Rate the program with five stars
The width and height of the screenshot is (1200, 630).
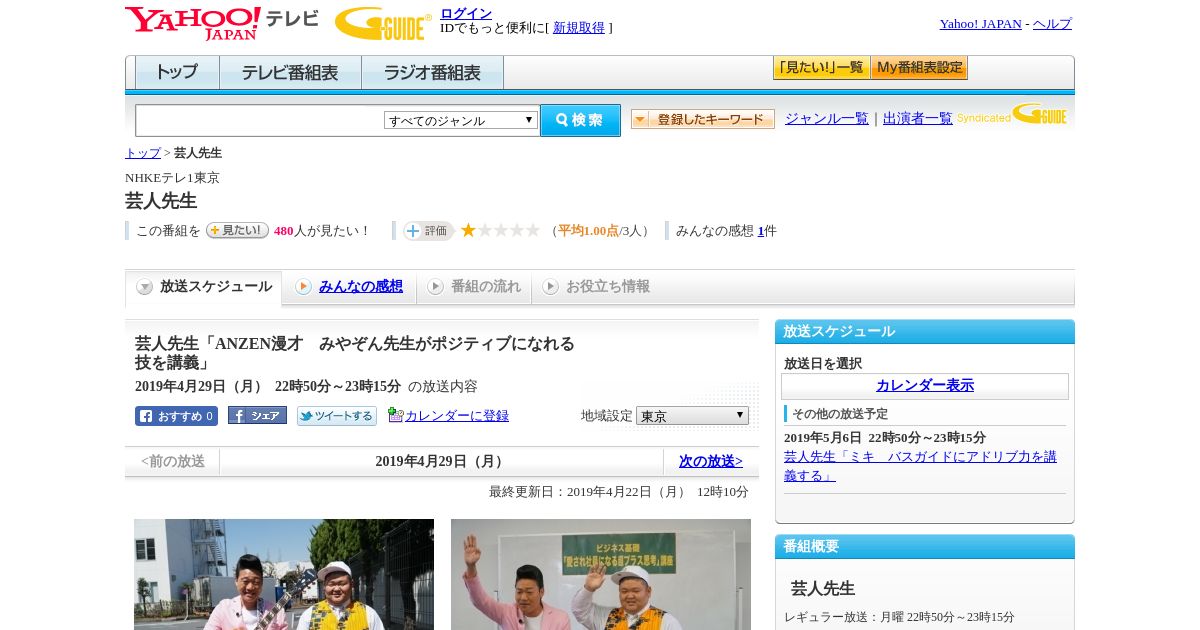532,230
